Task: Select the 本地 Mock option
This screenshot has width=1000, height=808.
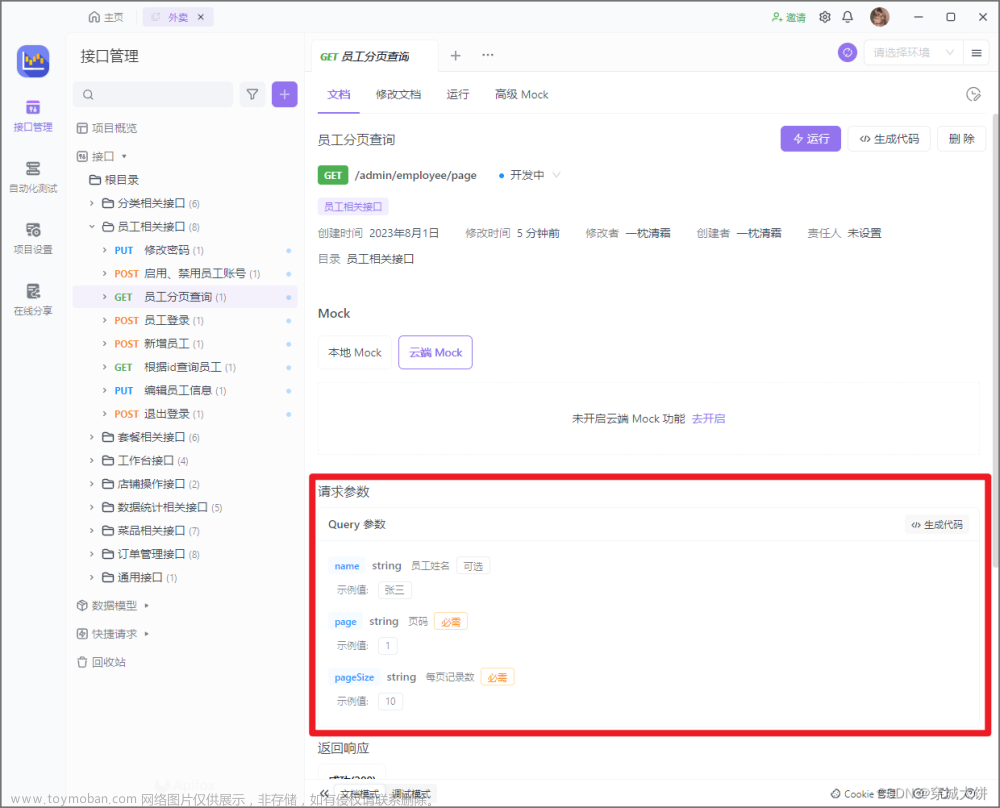Action: 355,352
